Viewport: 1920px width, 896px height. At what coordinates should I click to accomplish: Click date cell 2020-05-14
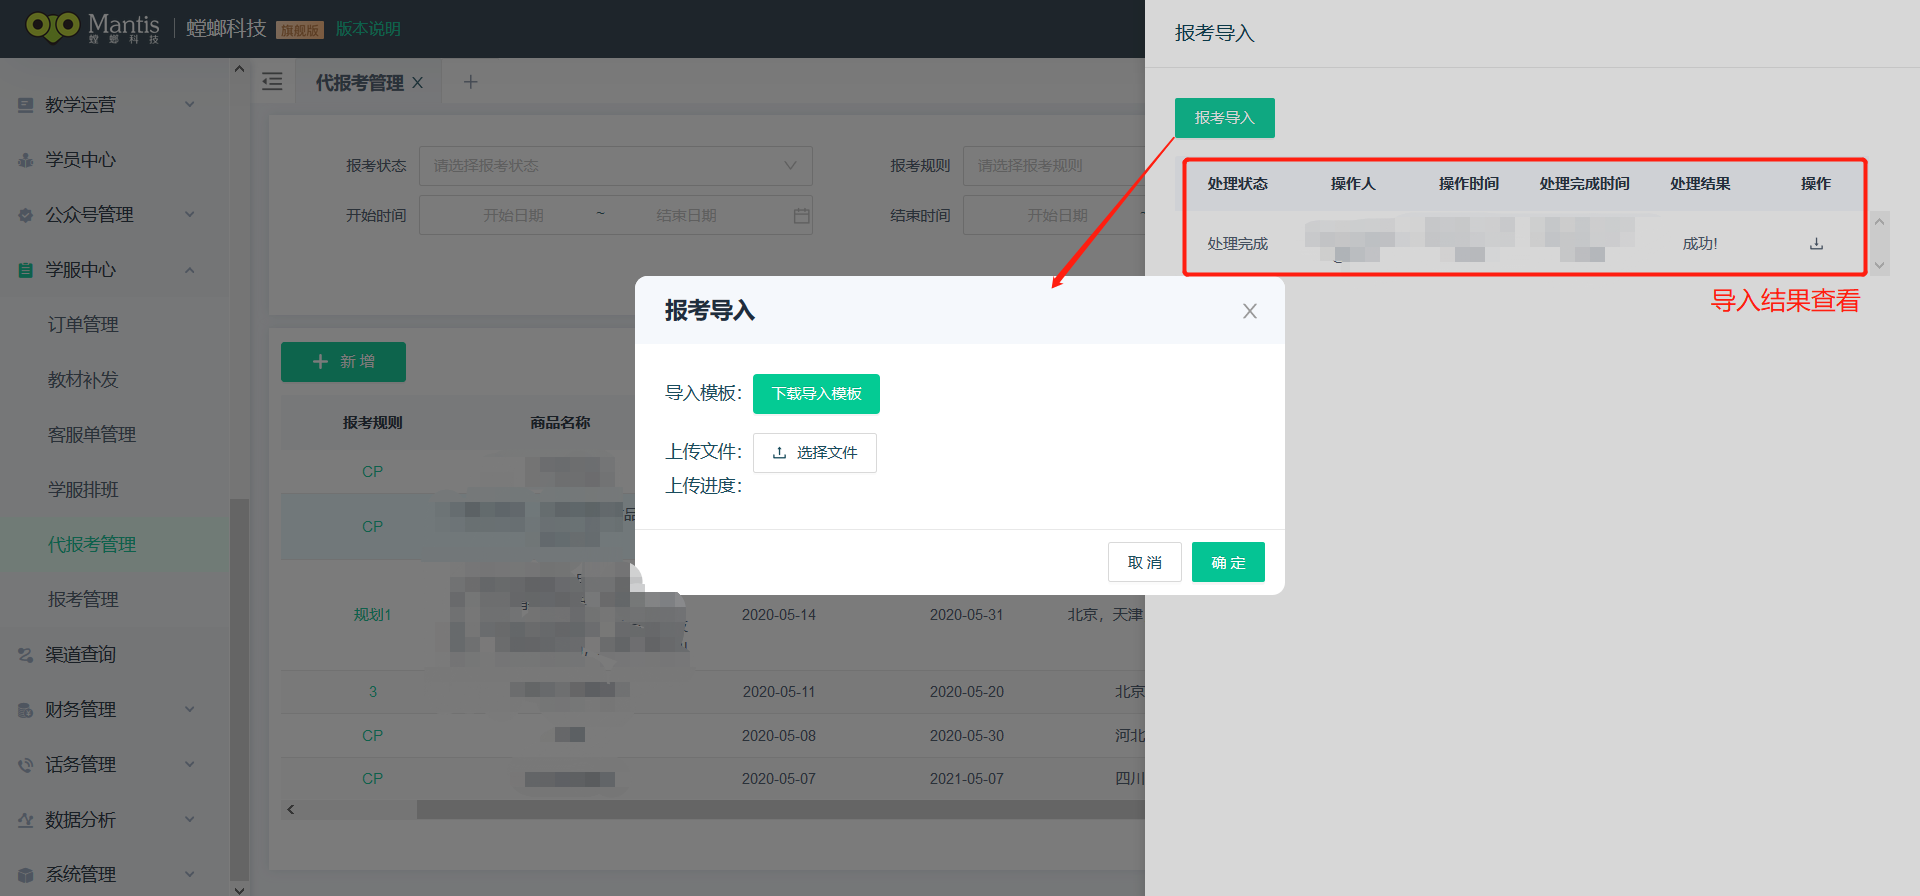(x=779, y=615)
